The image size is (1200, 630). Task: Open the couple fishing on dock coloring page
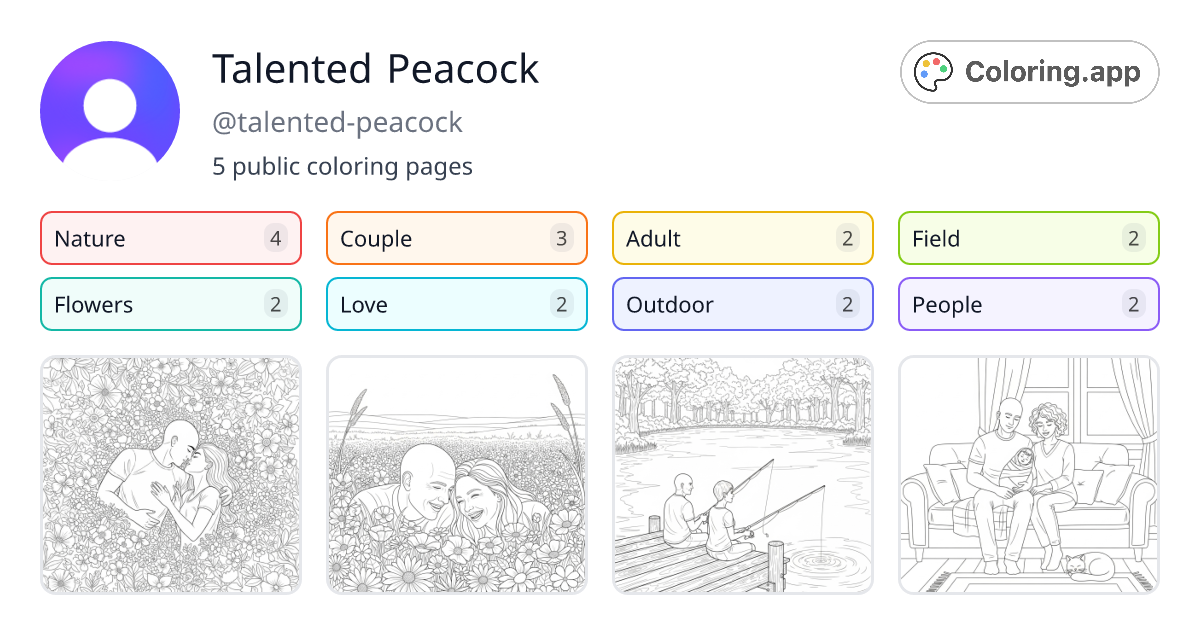742,475
